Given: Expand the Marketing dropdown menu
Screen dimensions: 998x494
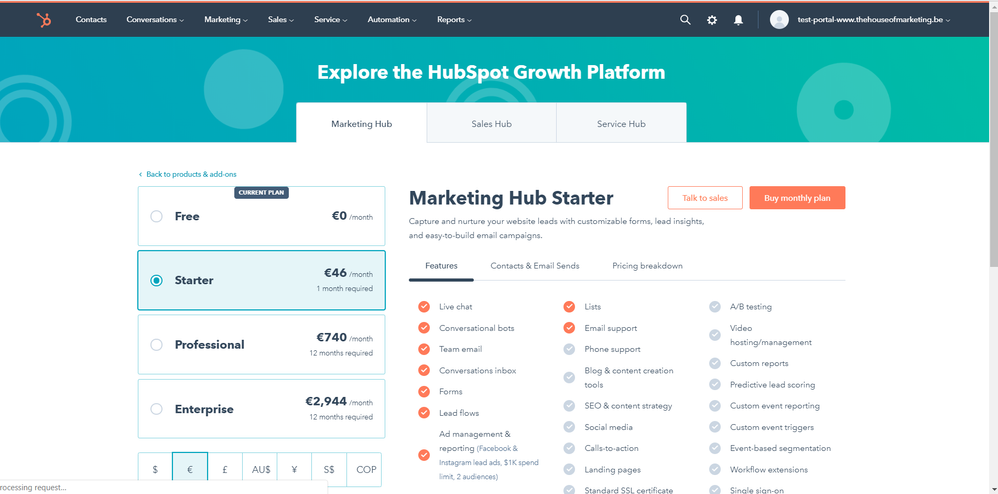Looking at the screenshot, I should tap(226, 20).
